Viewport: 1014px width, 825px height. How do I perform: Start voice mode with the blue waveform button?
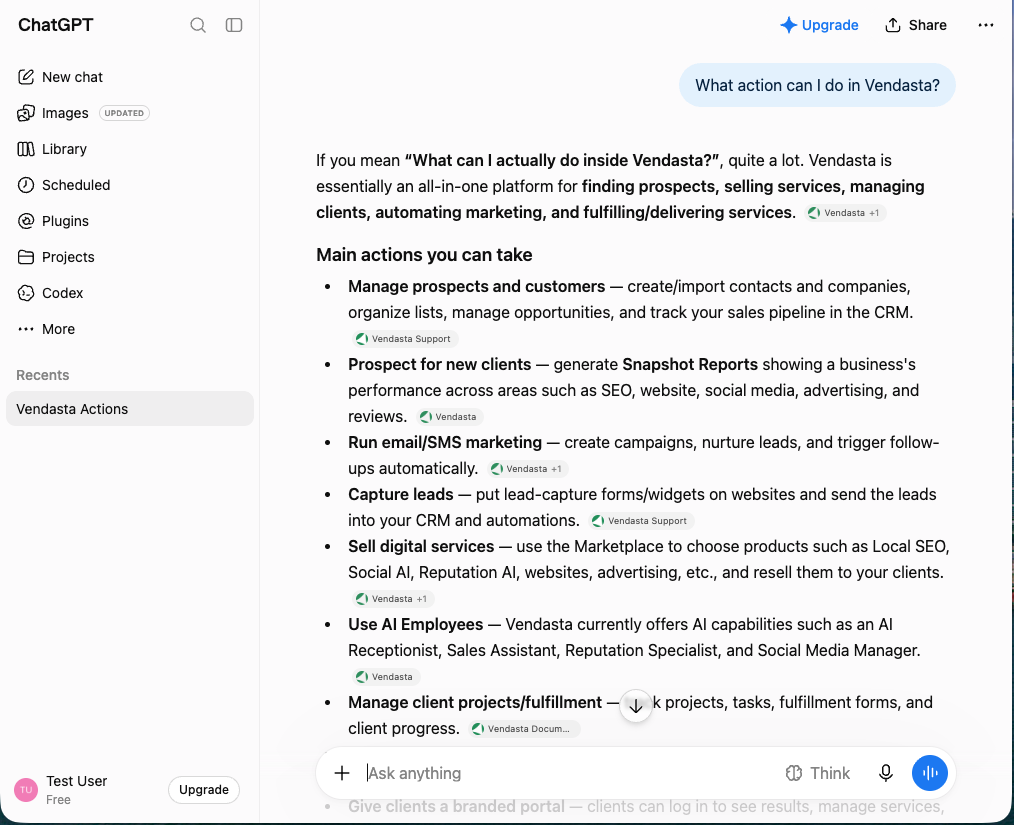930,773
